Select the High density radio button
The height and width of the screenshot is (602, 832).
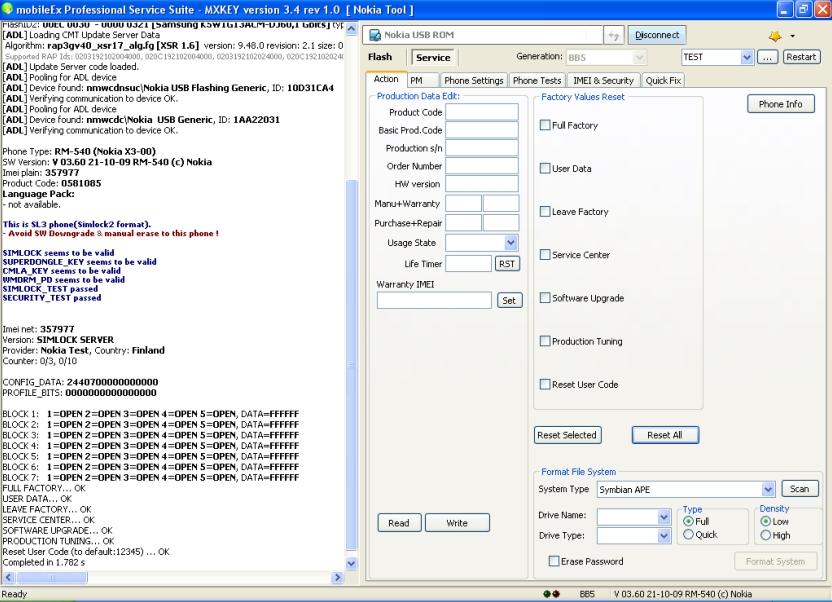765,535
